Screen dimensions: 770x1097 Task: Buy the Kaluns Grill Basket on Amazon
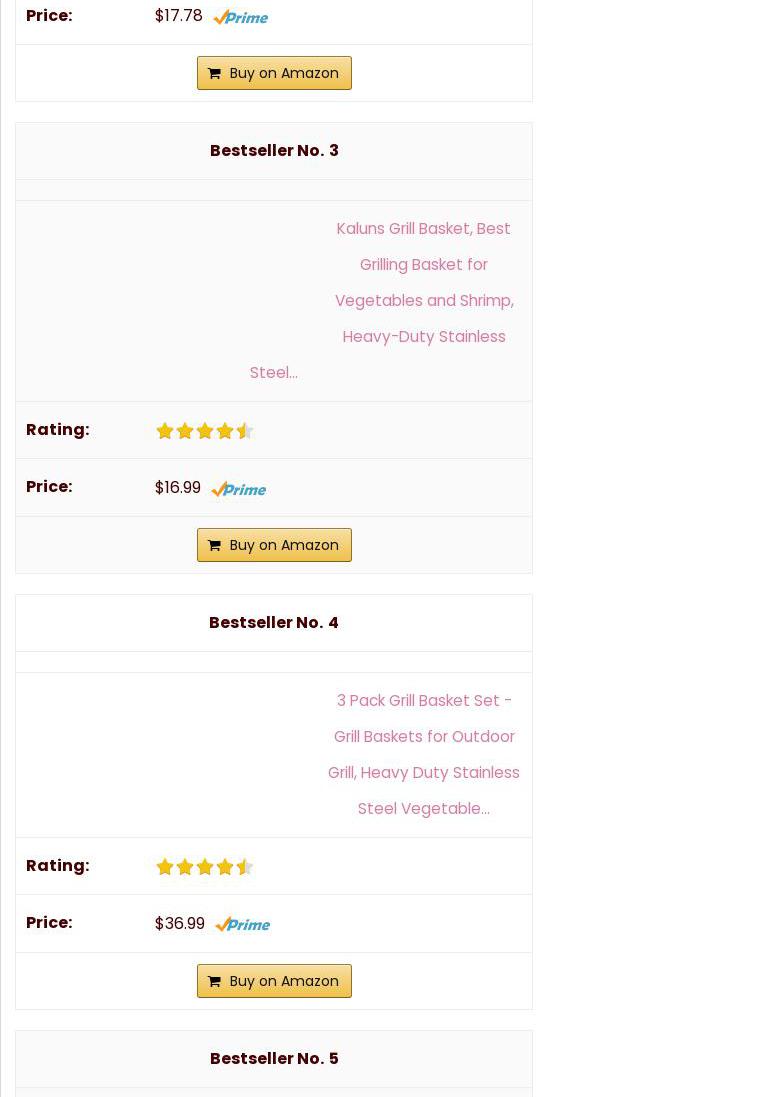[274, 545]
